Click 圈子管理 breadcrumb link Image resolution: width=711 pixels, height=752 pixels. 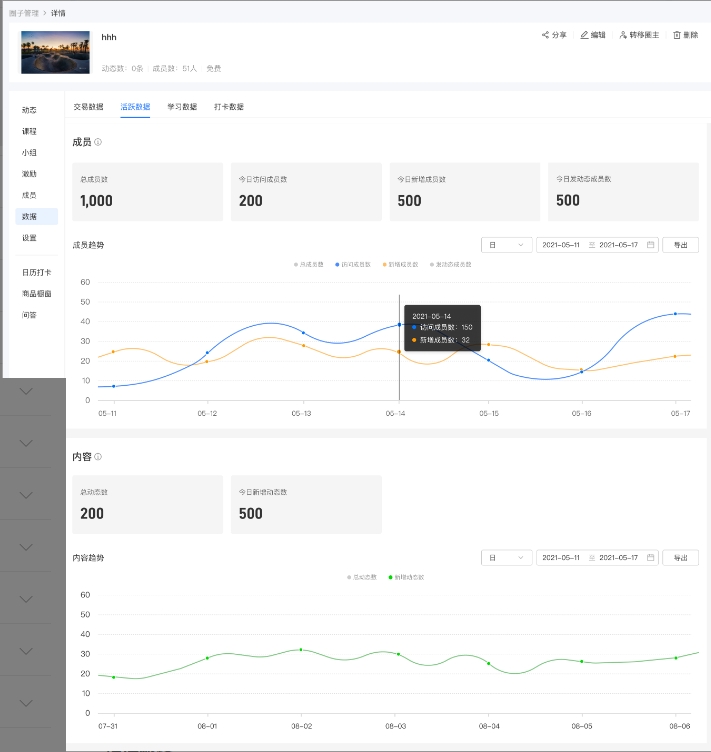click(x=26, y=13)
